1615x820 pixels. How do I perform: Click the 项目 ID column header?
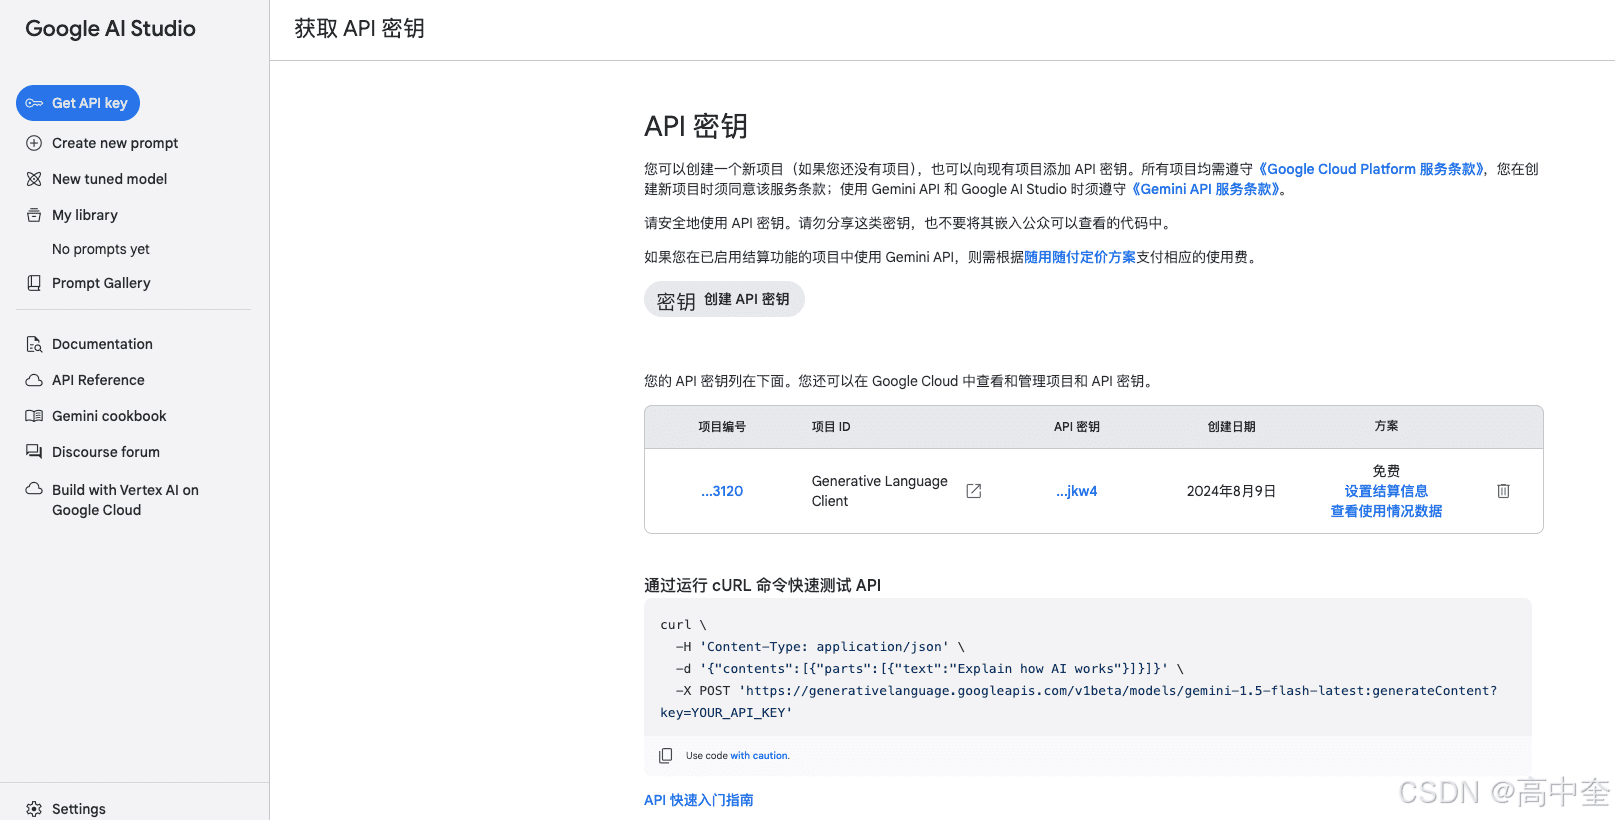pyautogui.click(x=831, y=427)
